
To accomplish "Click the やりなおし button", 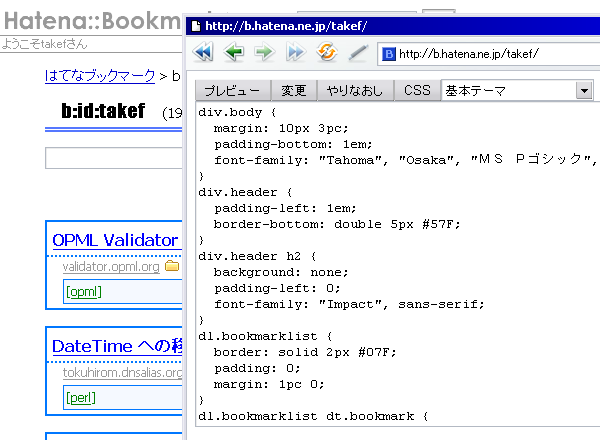I will point(355,90).
